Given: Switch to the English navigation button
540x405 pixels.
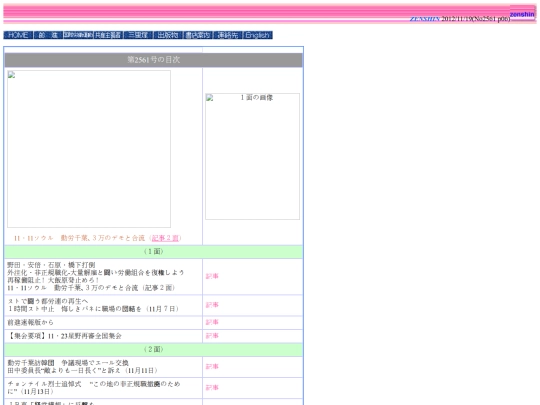Looking at the screenshot, I should tap(258, 35).
